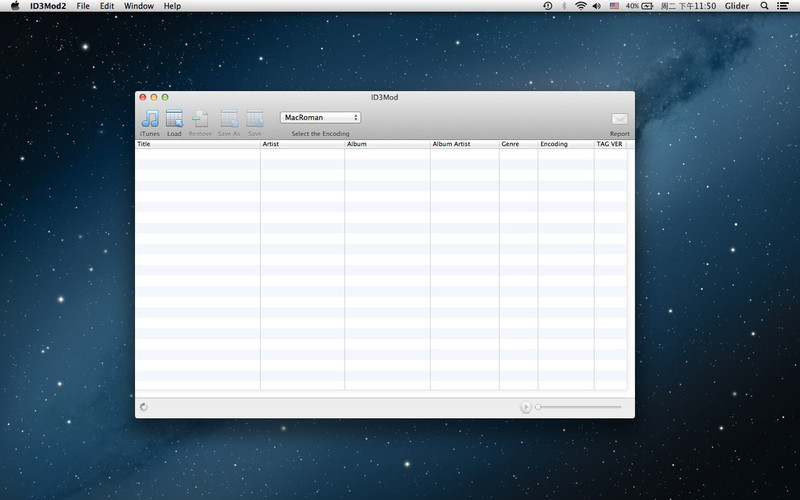
Task: Sort by the Encoding column header
Action: (x=566, y=144)
